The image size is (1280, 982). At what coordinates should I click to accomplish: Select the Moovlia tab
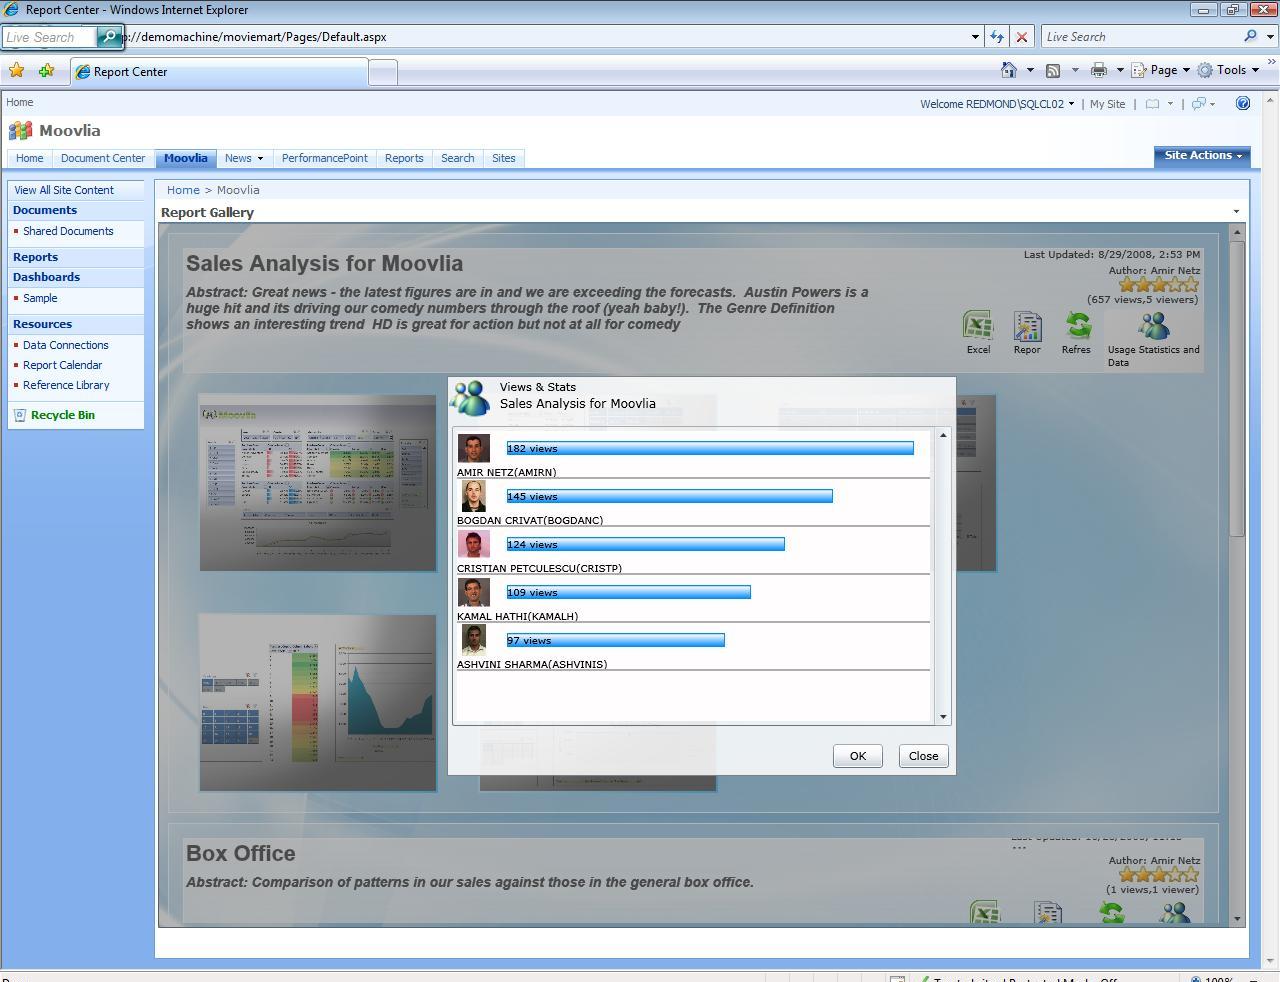[x=186, y=158]
